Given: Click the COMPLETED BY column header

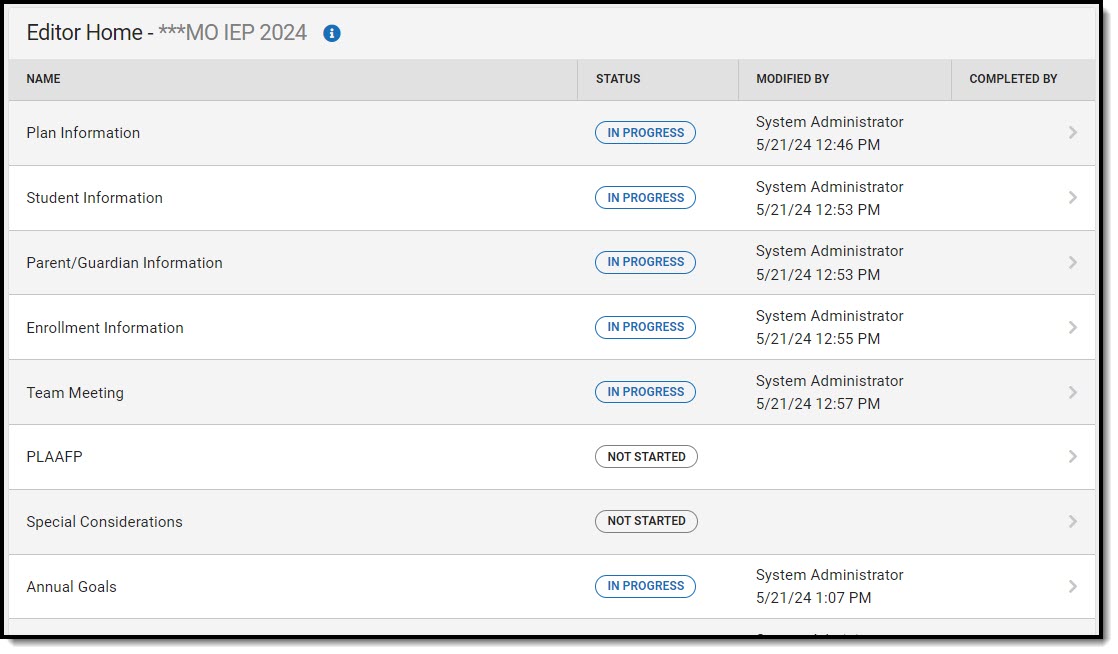Looking at the screenshot, I should click(x=1013, y=79).
